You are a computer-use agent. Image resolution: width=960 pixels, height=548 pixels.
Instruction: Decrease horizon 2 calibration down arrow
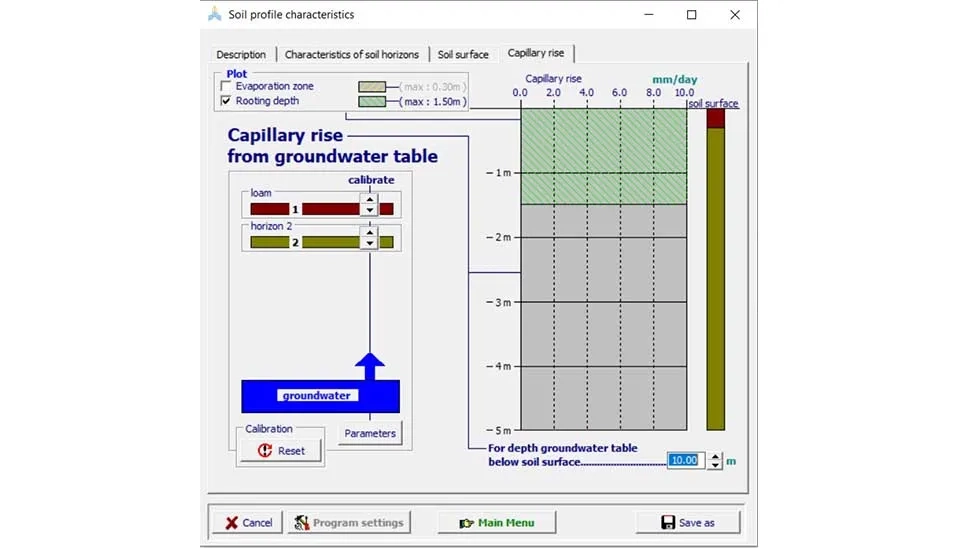pos(369,244)
